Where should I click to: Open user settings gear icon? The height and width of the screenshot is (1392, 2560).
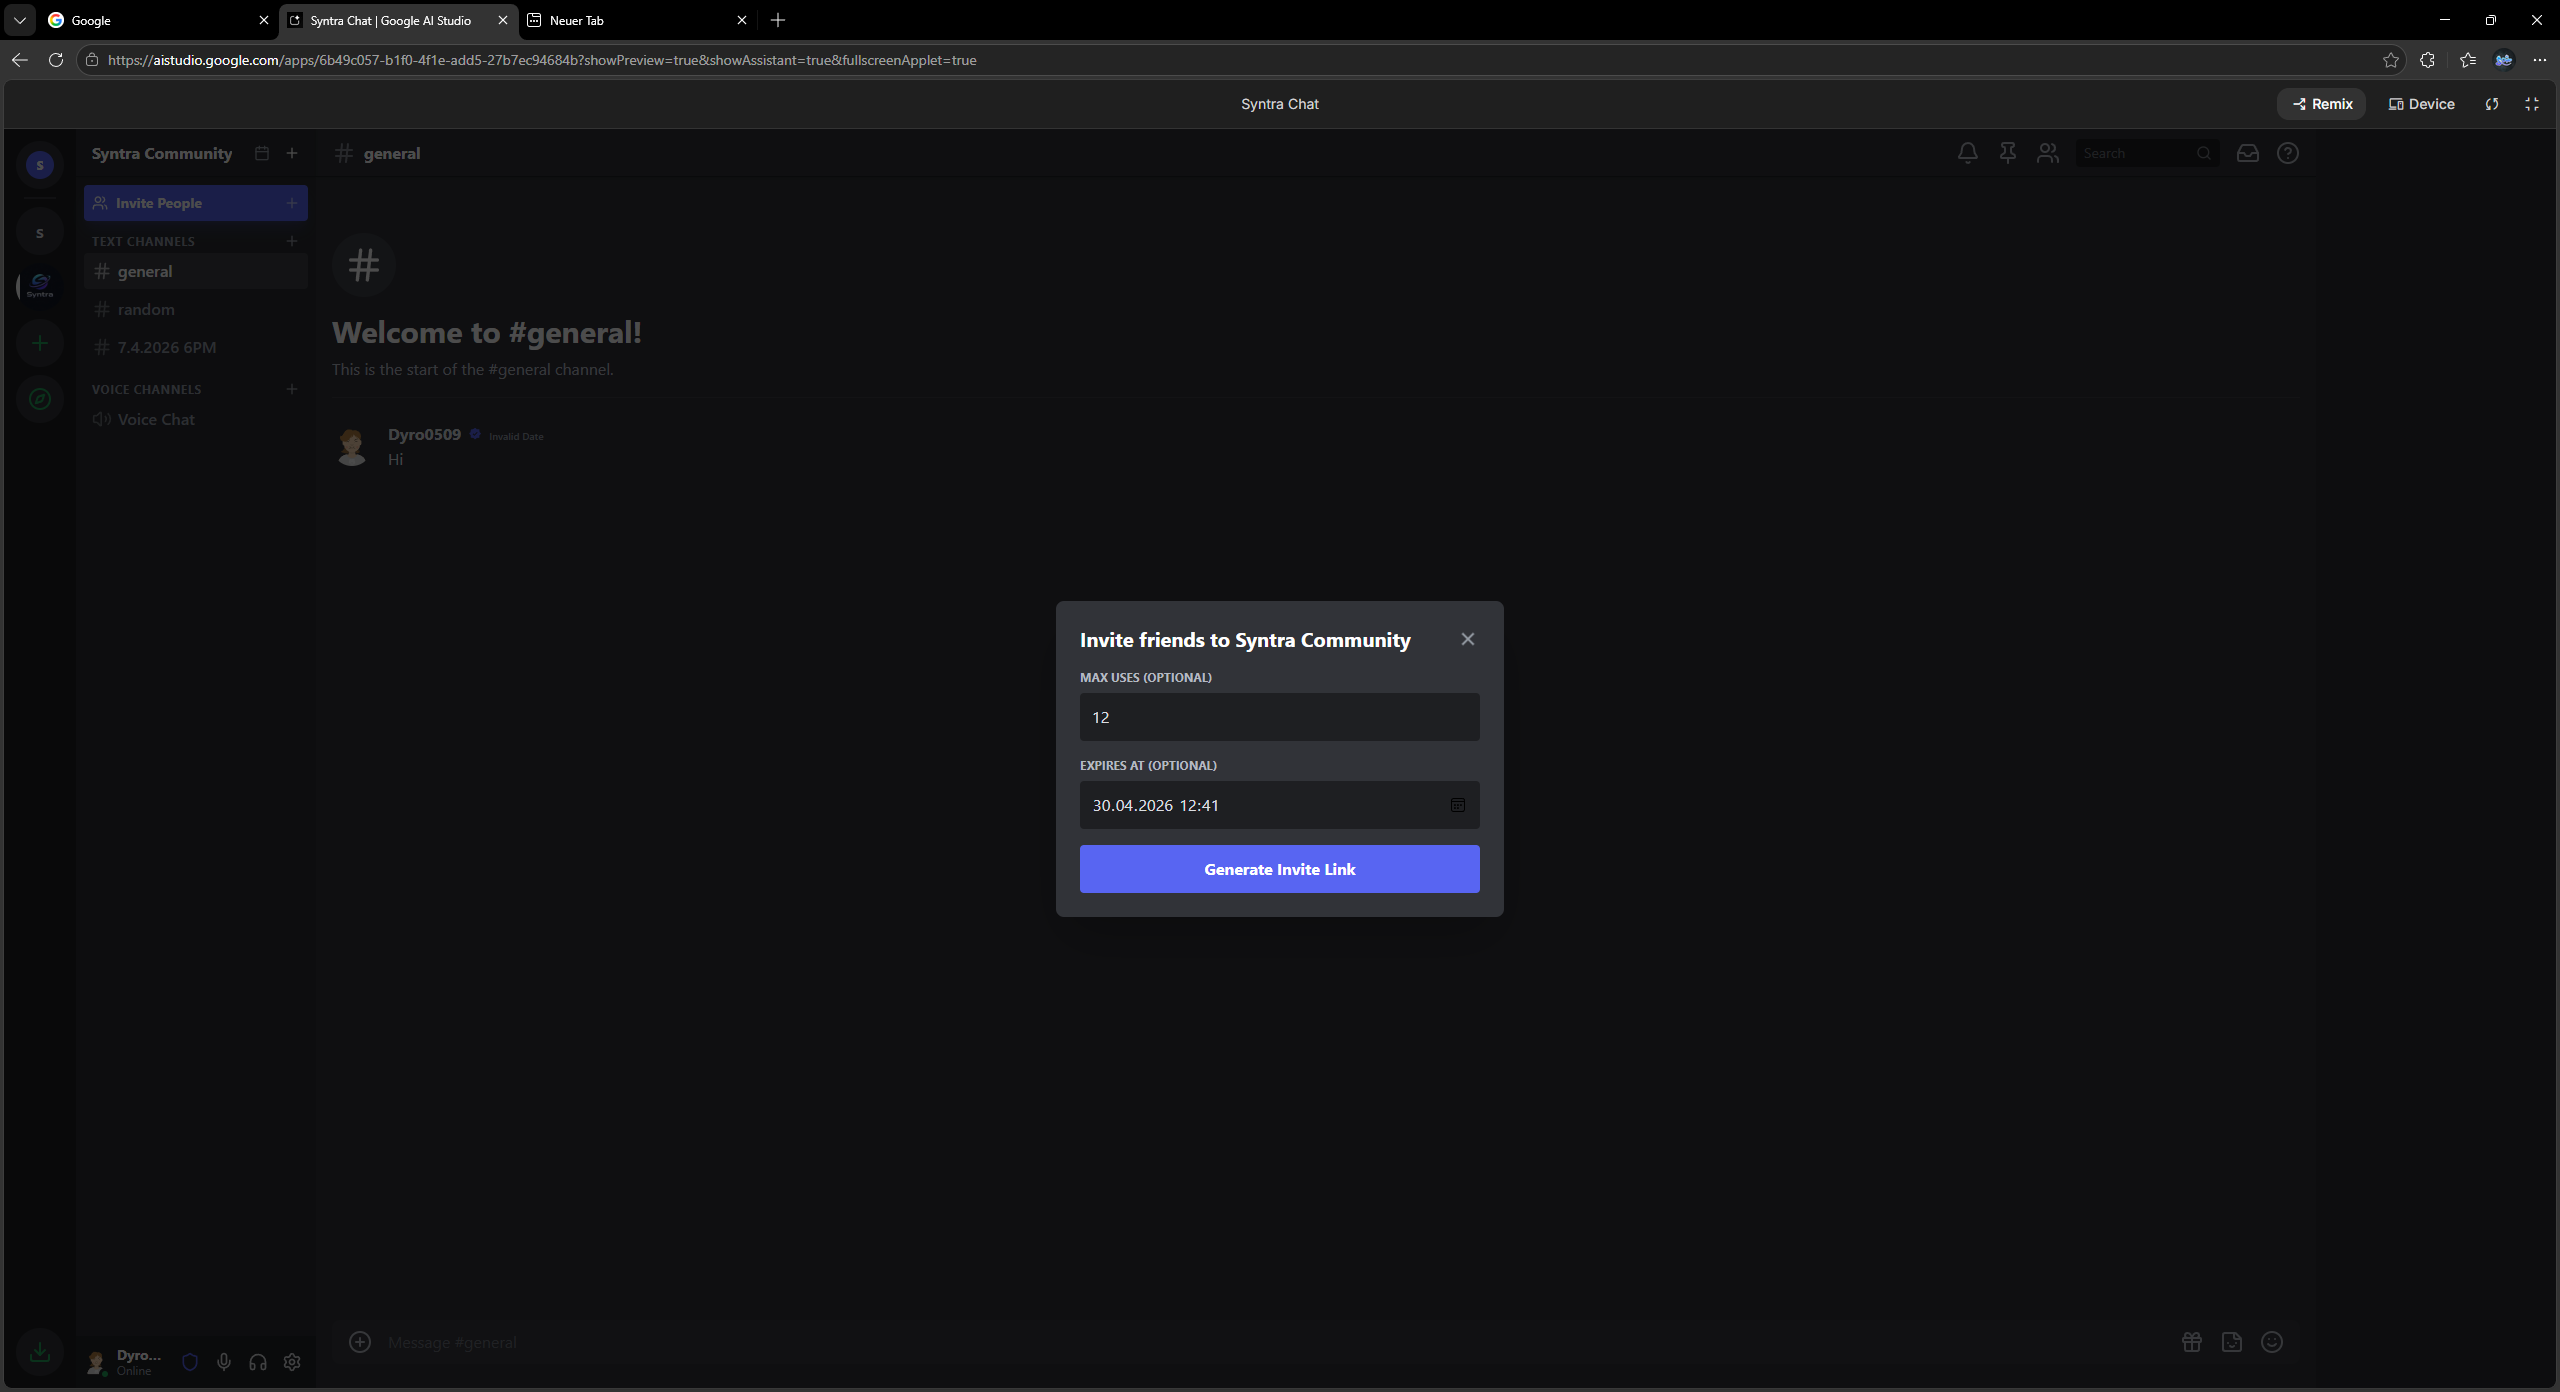click(292, 1362)
